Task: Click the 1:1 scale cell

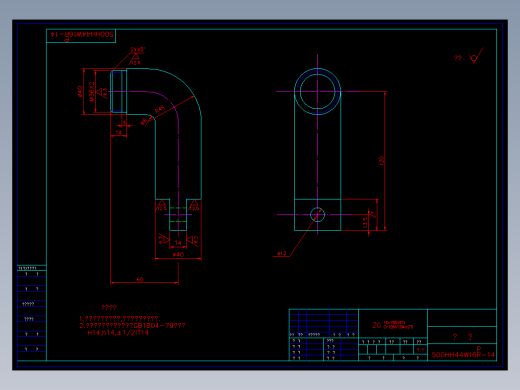Action: pyautogui.click(x=420, y=349)
